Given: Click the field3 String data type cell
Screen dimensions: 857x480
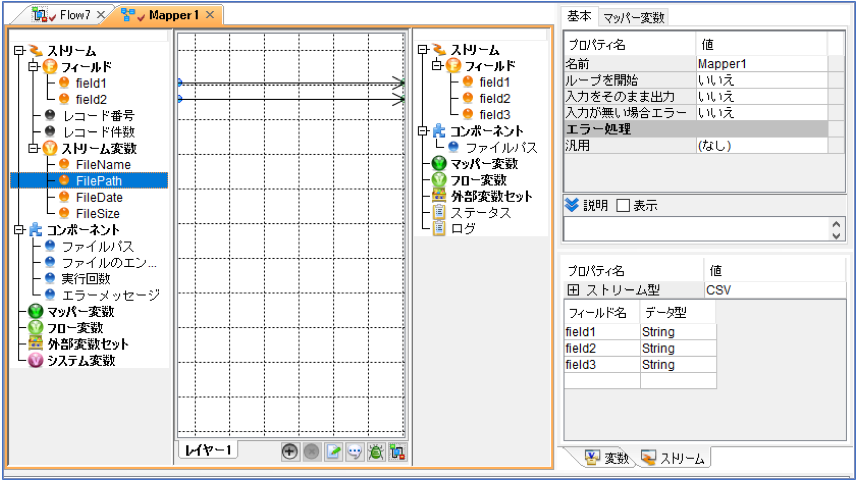Looking at the screenshot, I should click(x=678, y=365).
